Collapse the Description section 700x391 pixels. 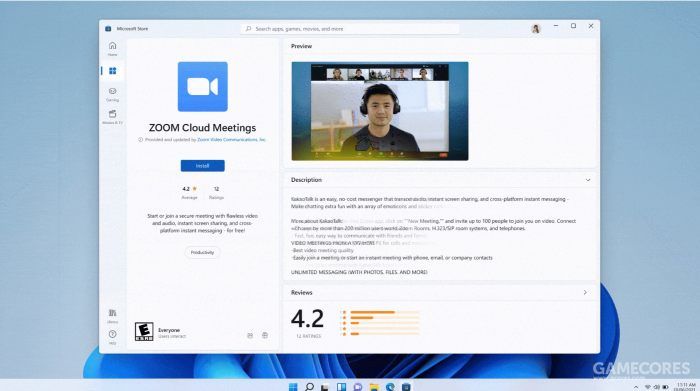(x=588, y=180)
